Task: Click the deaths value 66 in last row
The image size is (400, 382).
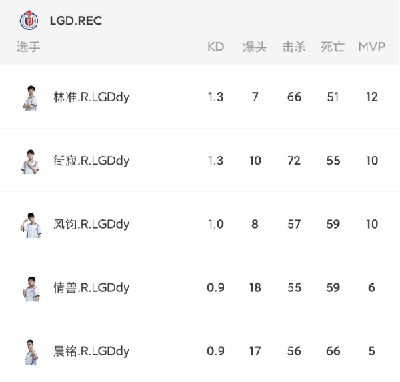Action: click(x=333, y=351)
